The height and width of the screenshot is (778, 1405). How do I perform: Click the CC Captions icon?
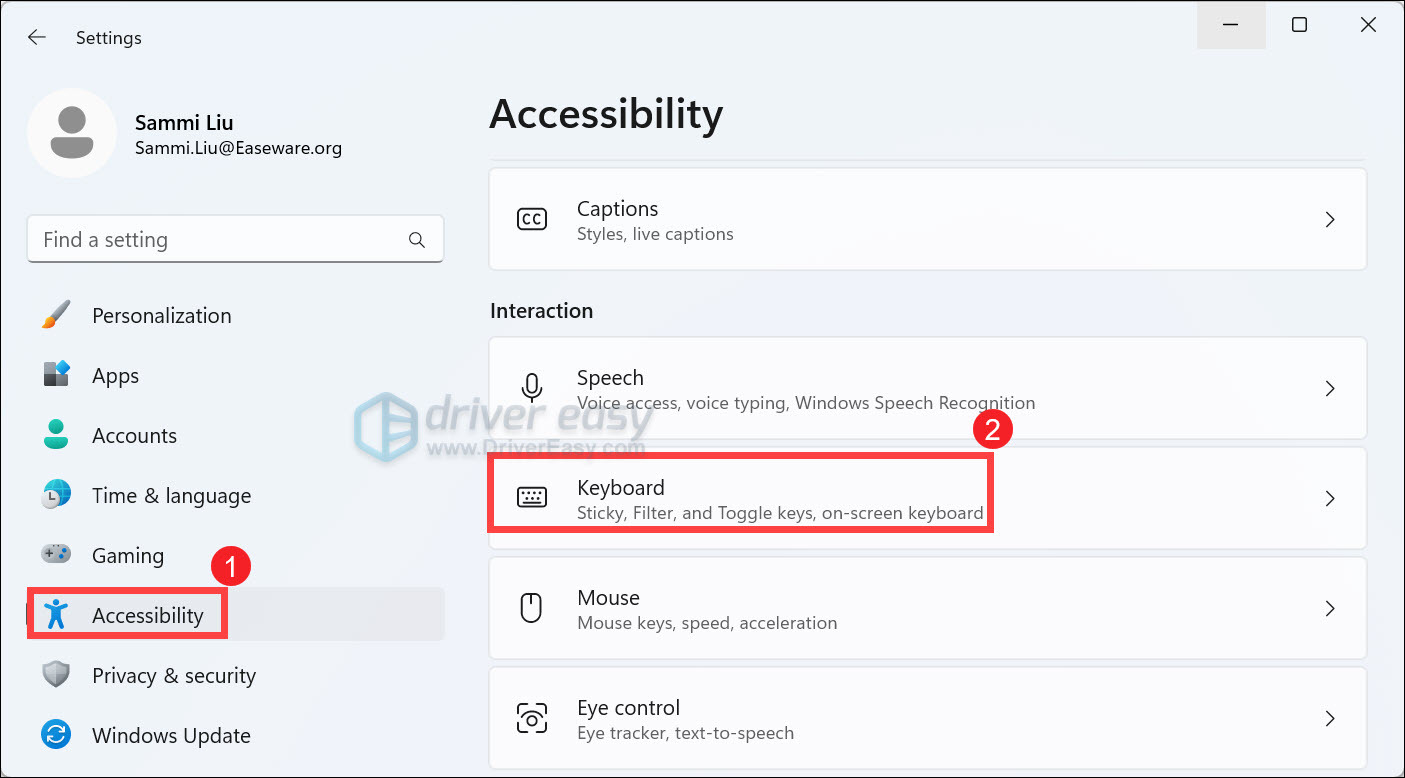coord(532,219)
